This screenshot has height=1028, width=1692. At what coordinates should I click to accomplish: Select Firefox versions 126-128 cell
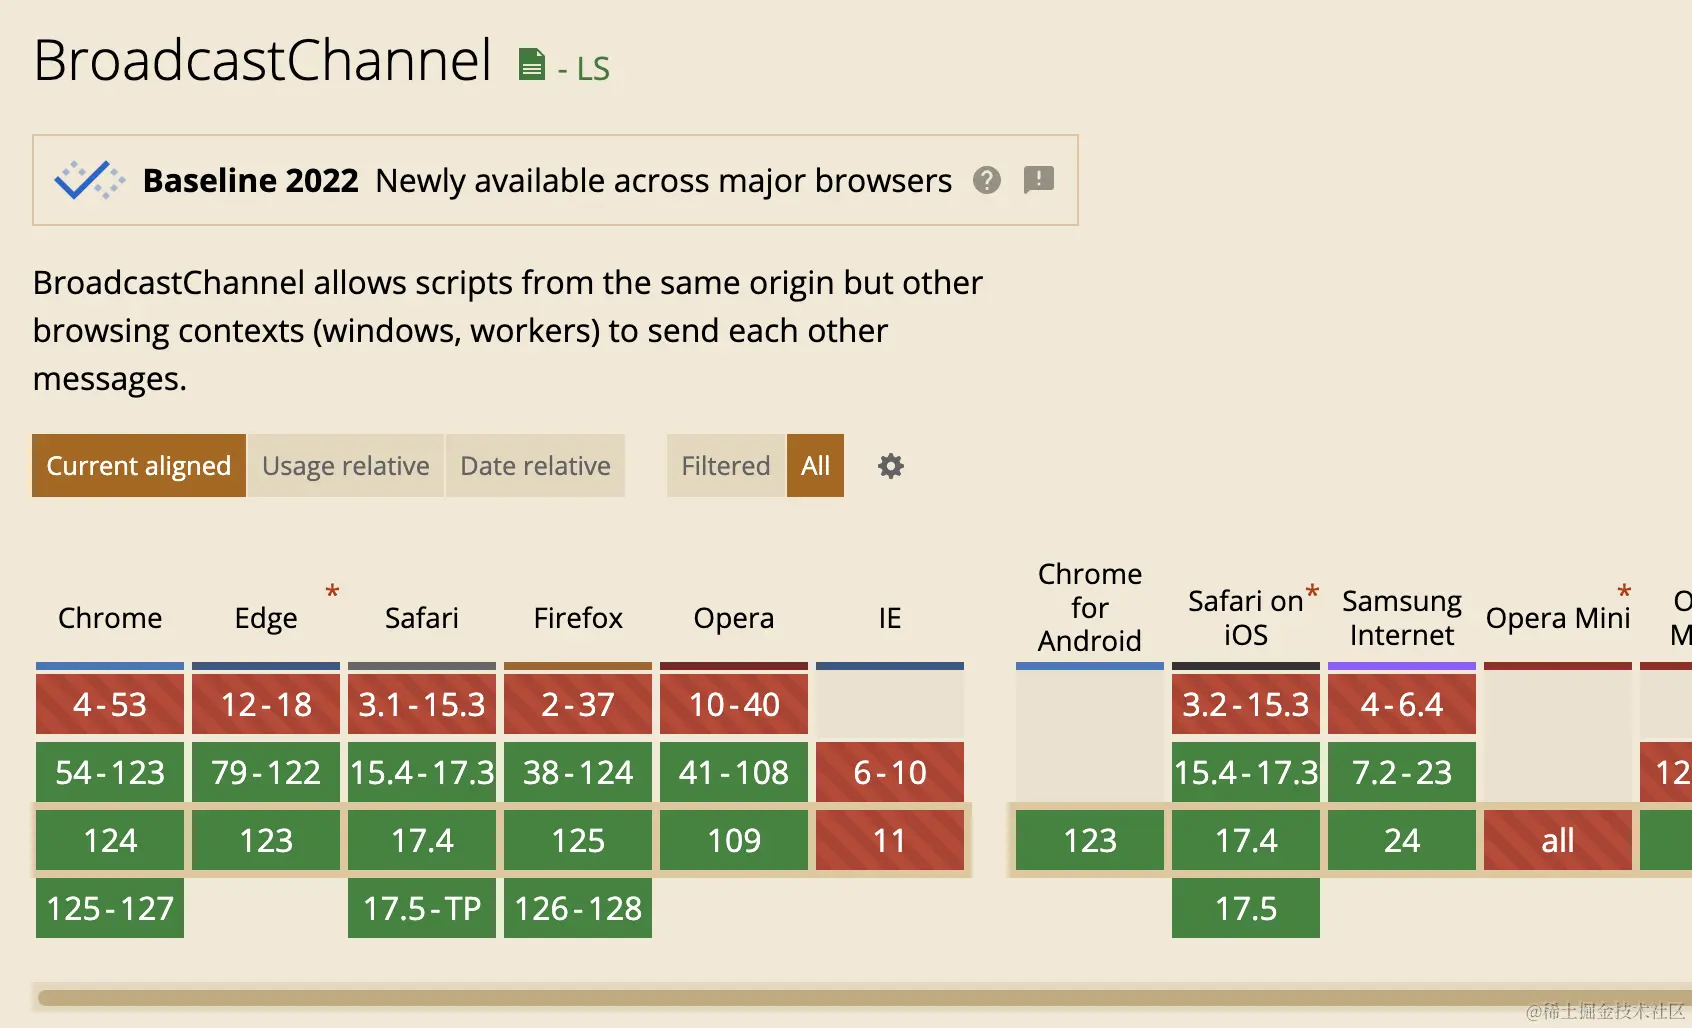click(x=578, y=908)
